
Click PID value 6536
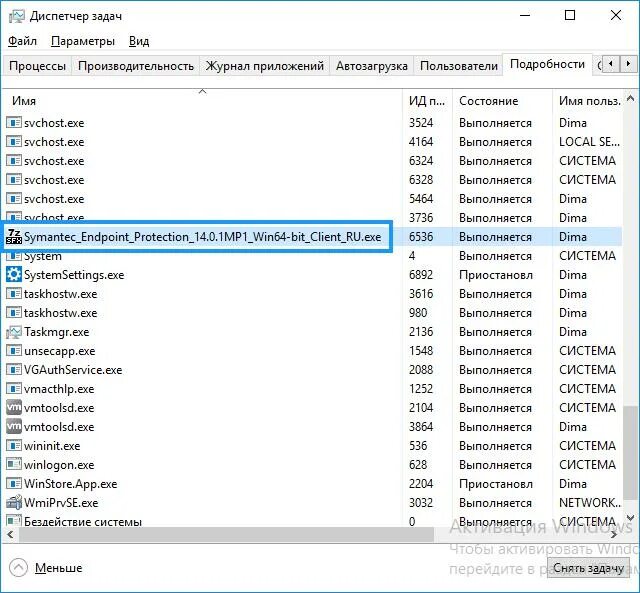tap(421, 237)
